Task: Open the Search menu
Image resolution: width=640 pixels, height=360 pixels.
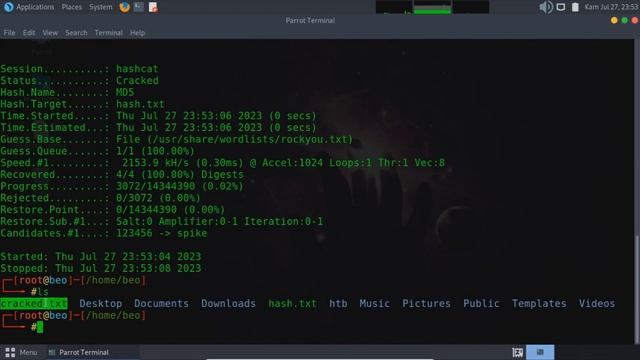Action: click(76, 33)
